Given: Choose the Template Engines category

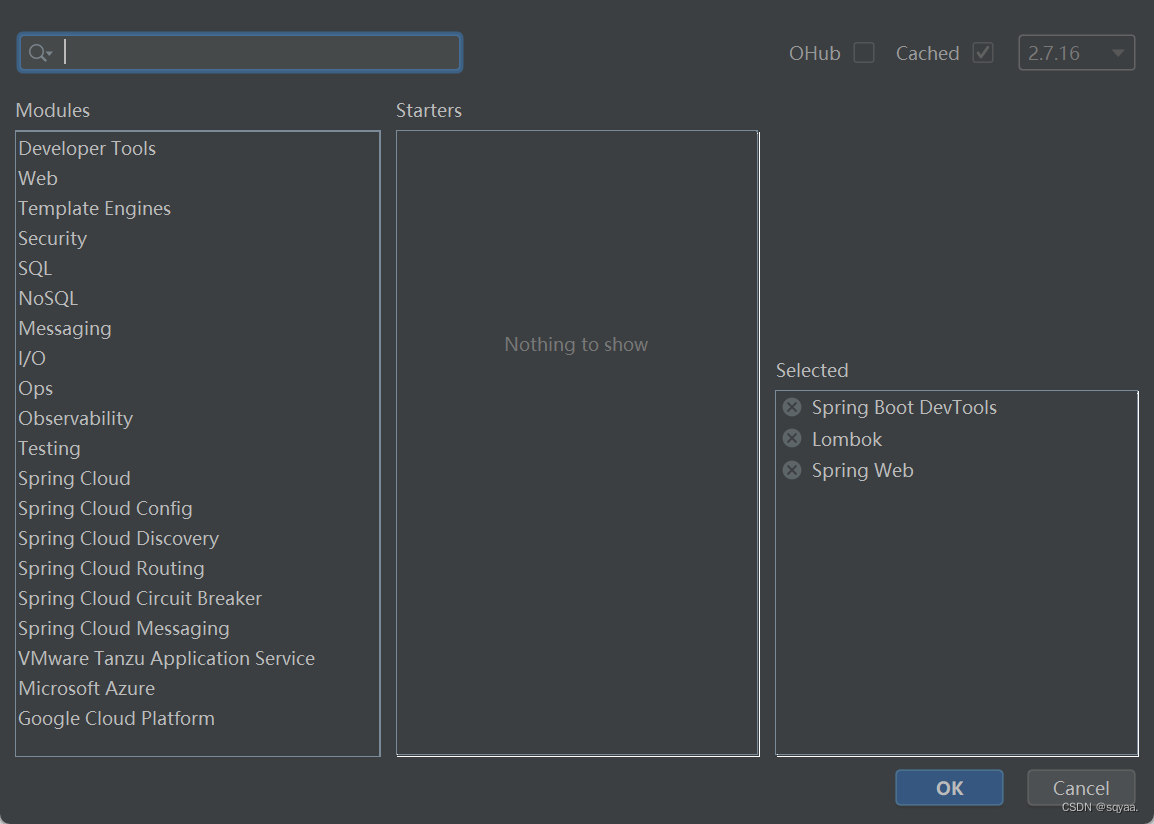Looking at the screenshot, I should click(x=94, y=208).
